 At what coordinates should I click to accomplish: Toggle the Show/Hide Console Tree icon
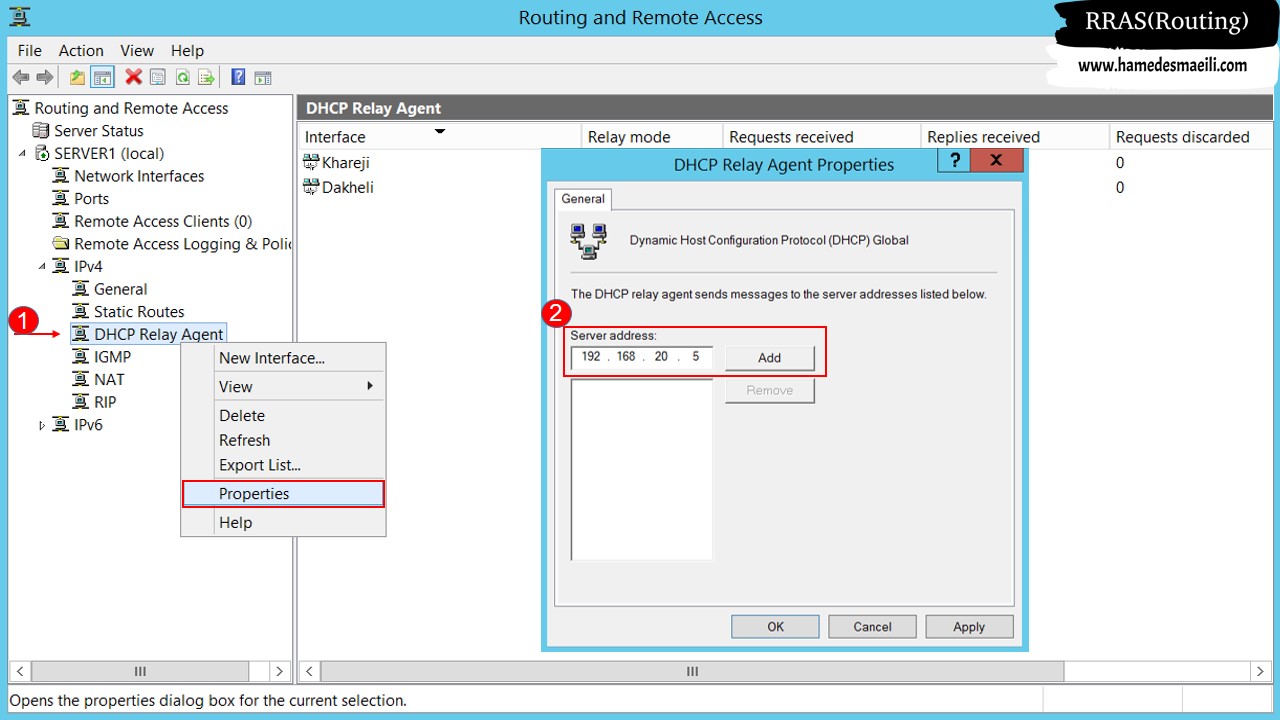tap(102, 77)
